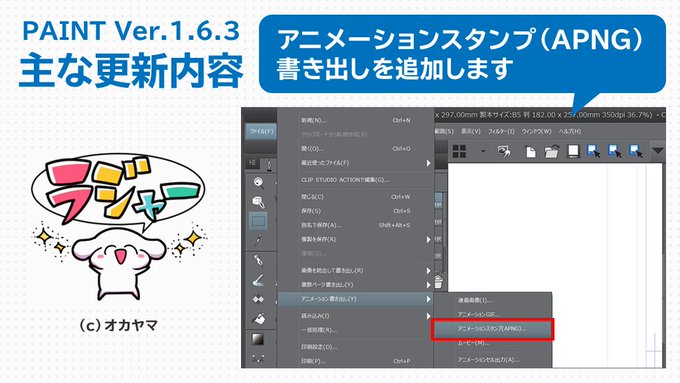Choose ムービー(M)... in submenu
Screen dimensions: 680x383
(x=493, y=343)
